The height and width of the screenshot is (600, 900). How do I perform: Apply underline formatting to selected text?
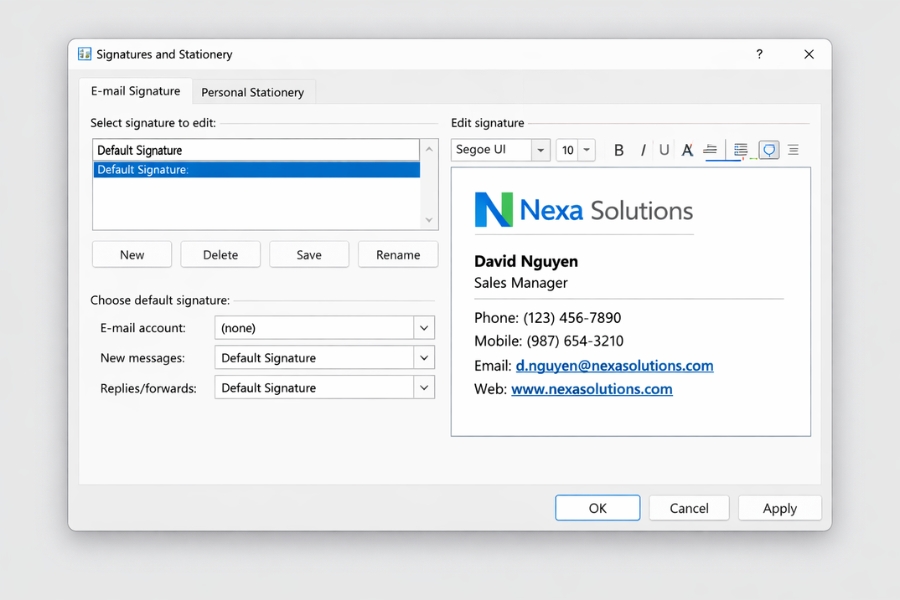coord(664,150)
